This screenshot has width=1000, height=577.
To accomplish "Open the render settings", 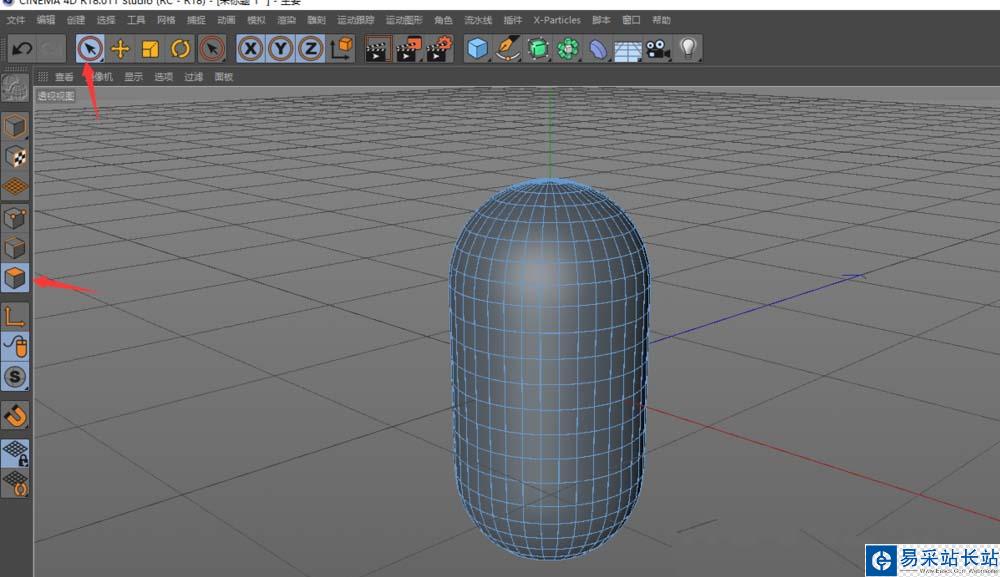I will pos(439,48).
